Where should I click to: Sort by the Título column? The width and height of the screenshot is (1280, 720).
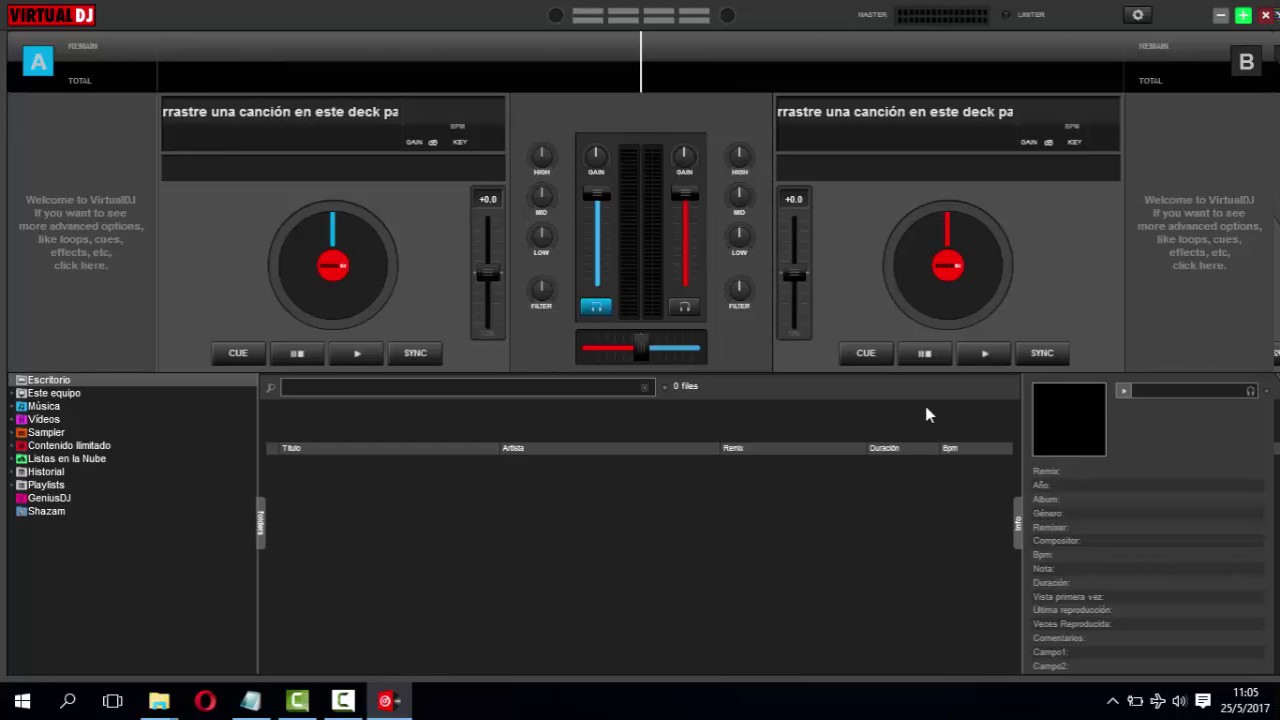[390, 448]
